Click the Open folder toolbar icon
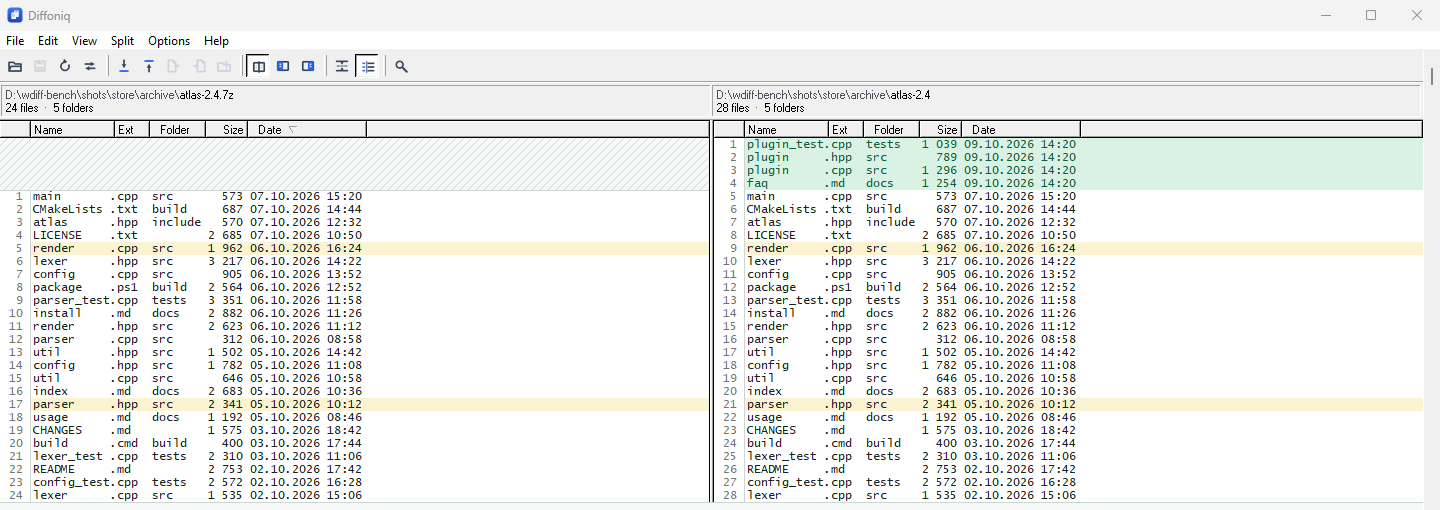Viewport: 1440px width, 510px height. point(15,66)
